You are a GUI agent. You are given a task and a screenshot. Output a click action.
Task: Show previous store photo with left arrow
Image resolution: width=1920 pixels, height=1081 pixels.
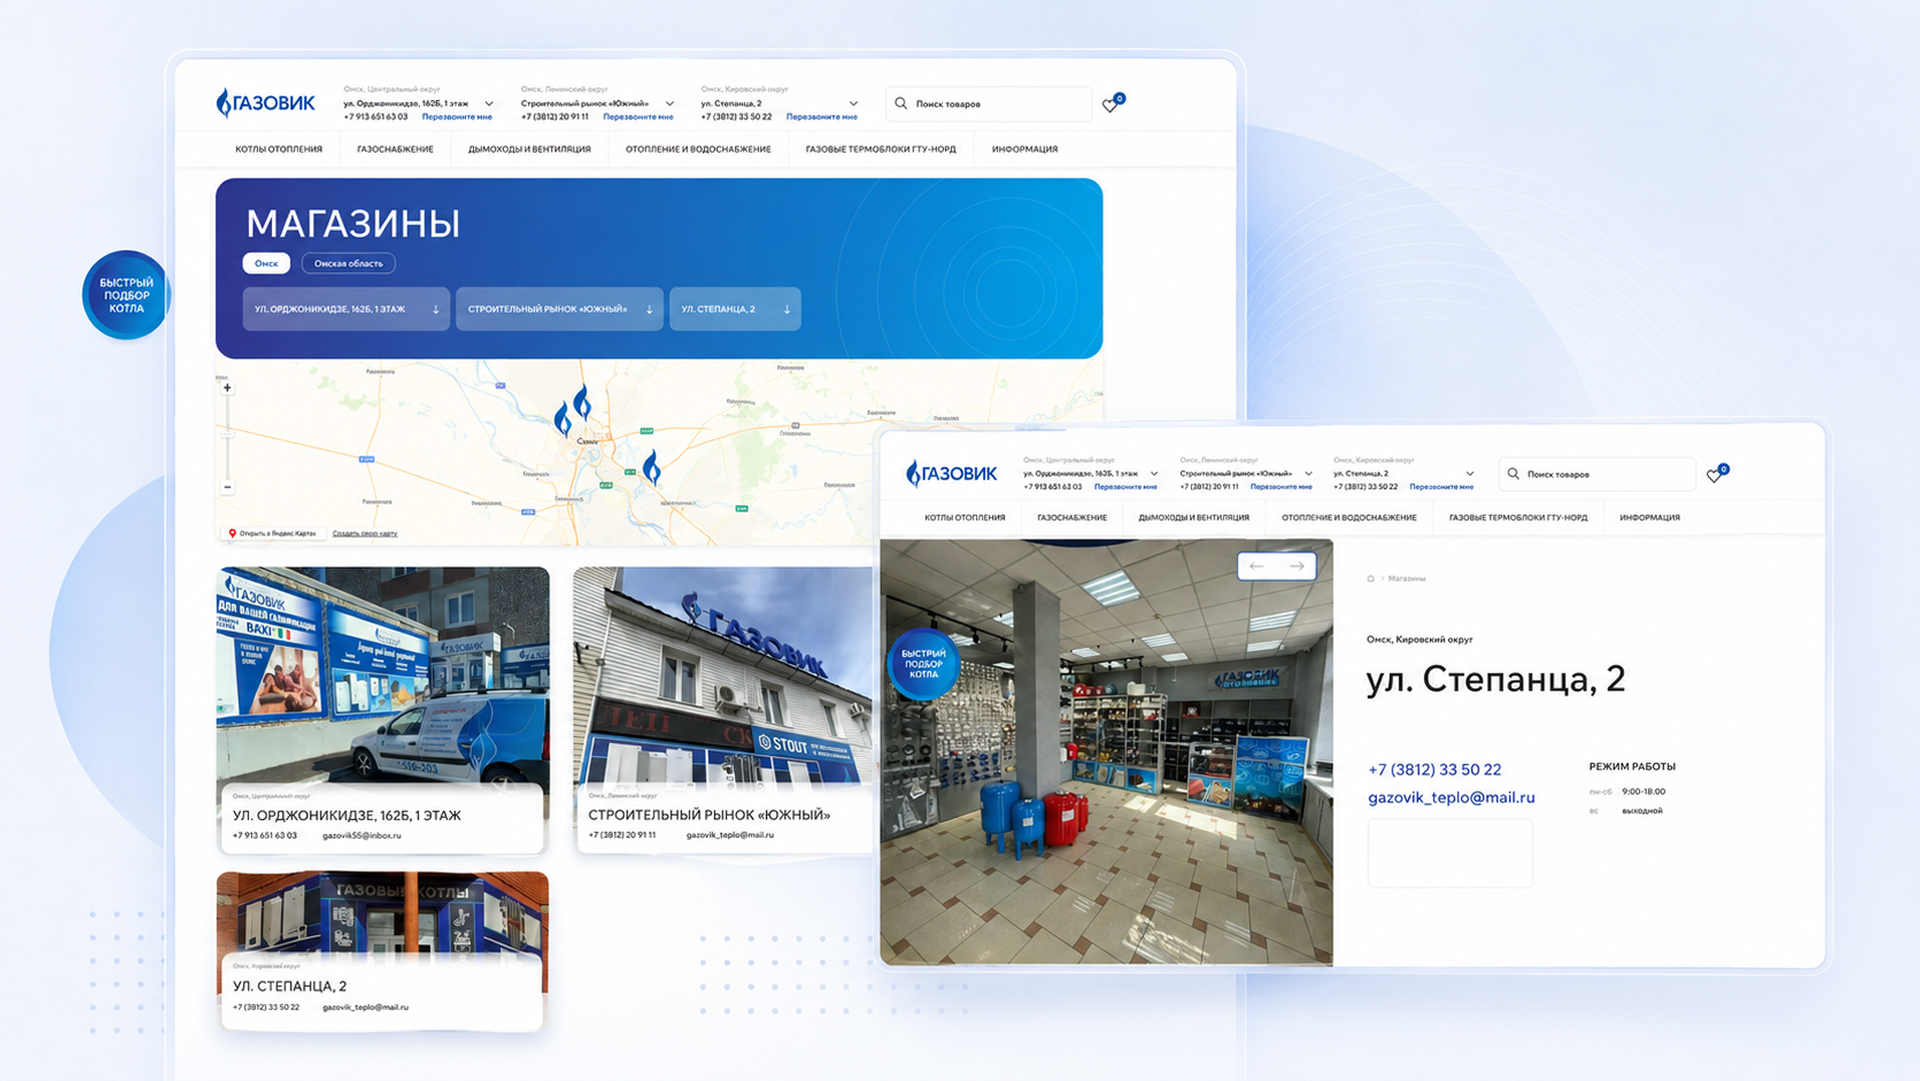tap(1257, 566)
